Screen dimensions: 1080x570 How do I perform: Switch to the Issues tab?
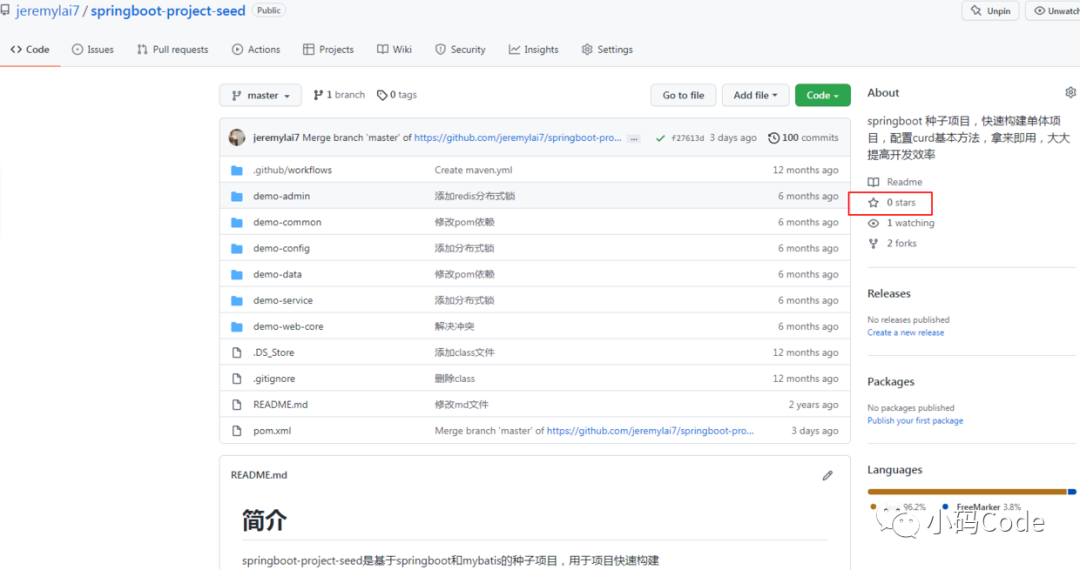pyautogui.click(x=92, y=50)
